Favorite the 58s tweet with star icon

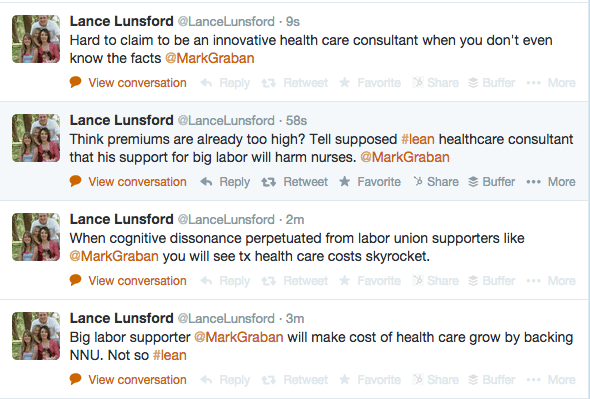point(370,182)
